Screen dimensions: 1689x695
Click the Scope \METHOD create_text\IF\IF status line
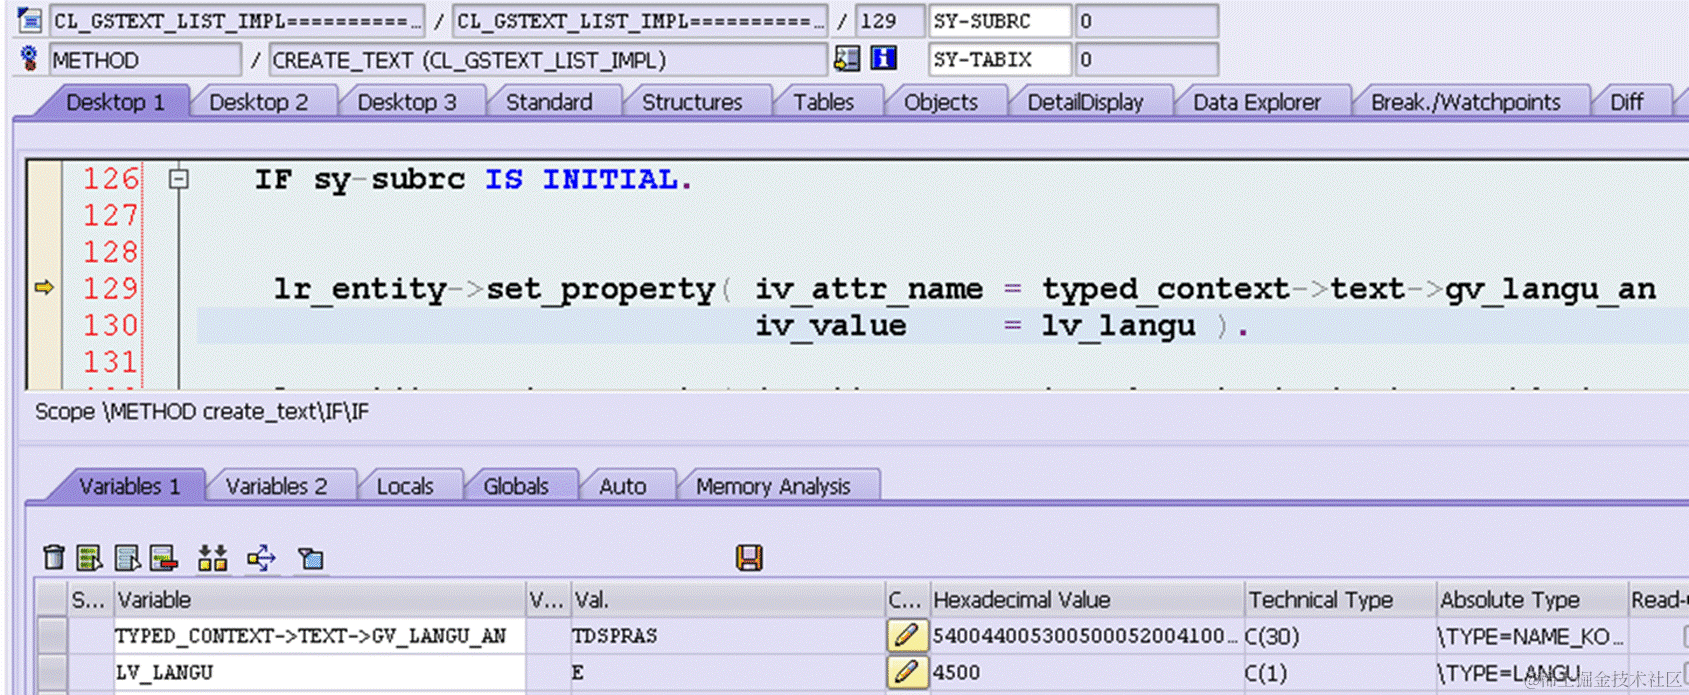click(202, 412)
